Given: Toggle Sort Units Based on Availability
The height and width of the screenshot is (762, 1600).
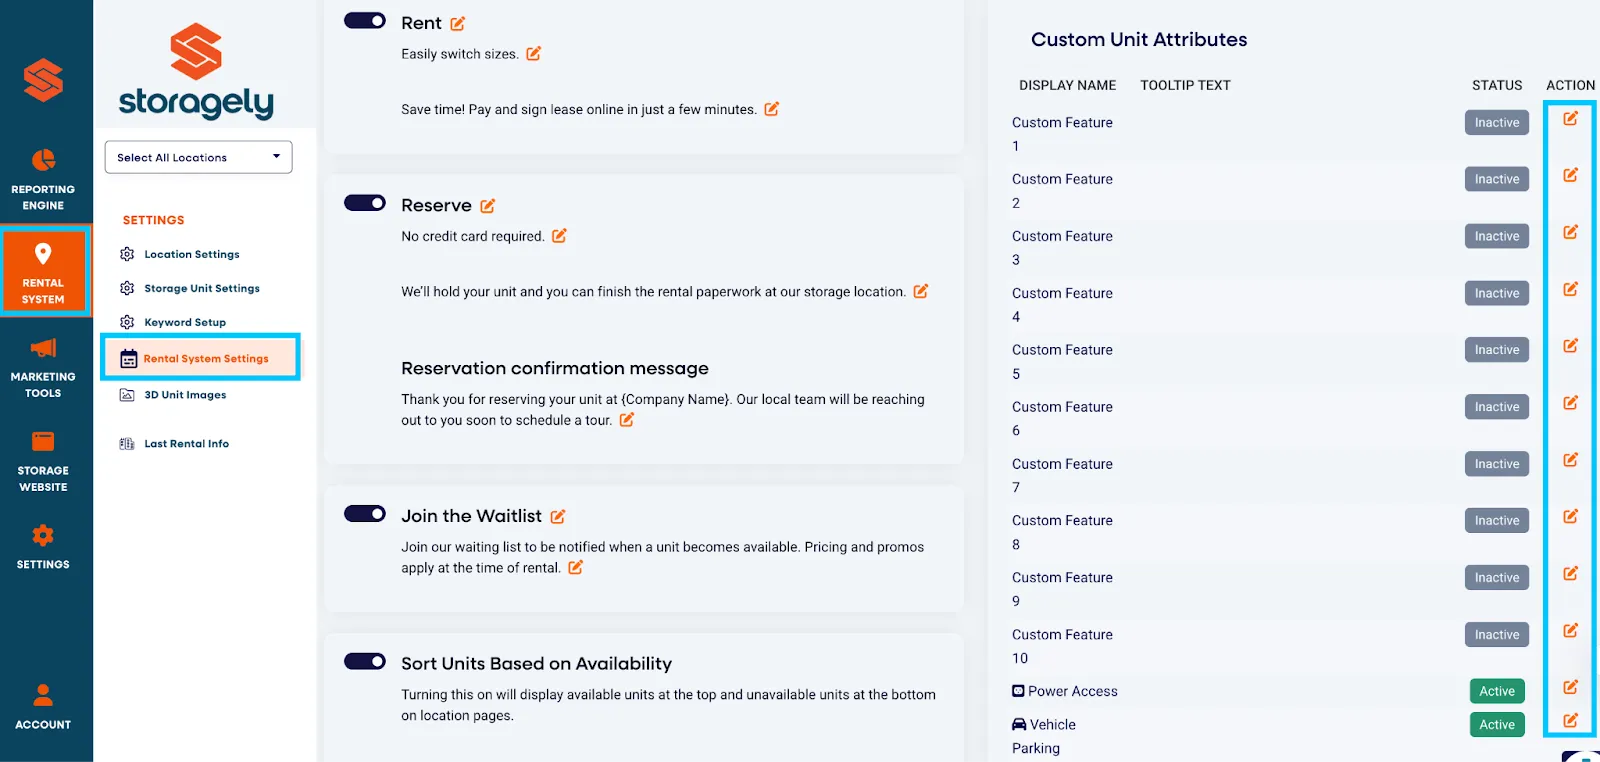Looking at the screenshot, I should 365,661.
